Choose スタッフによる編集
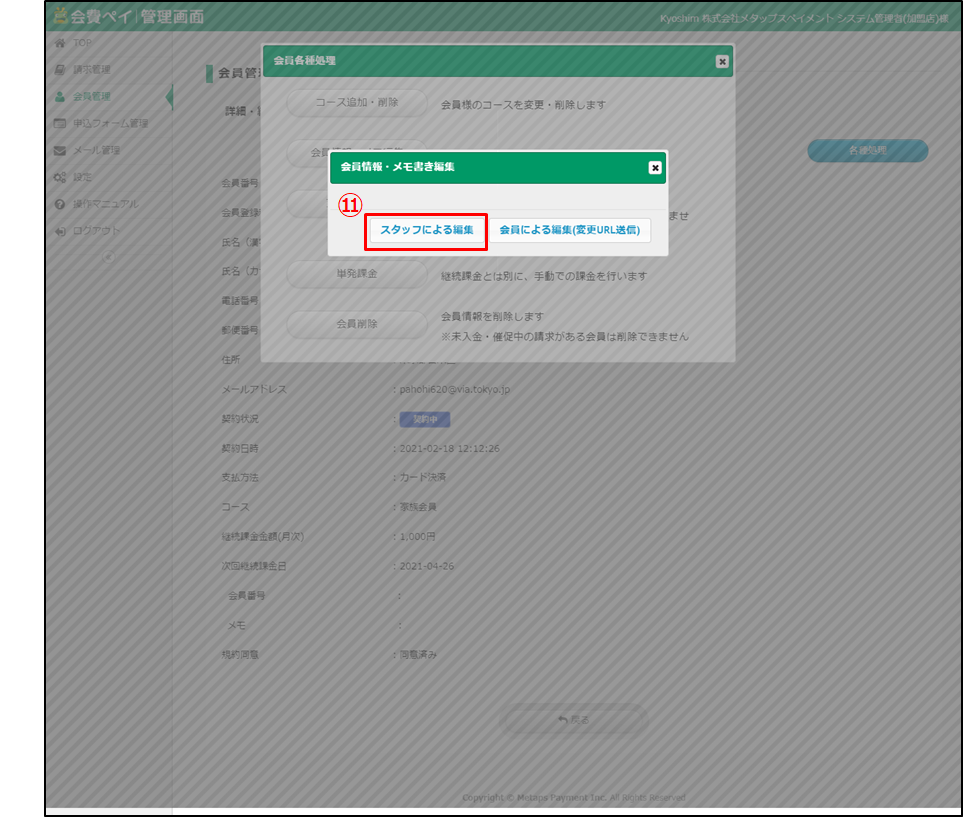The height and width of the screenshot is (817, 963). (427, 230)
